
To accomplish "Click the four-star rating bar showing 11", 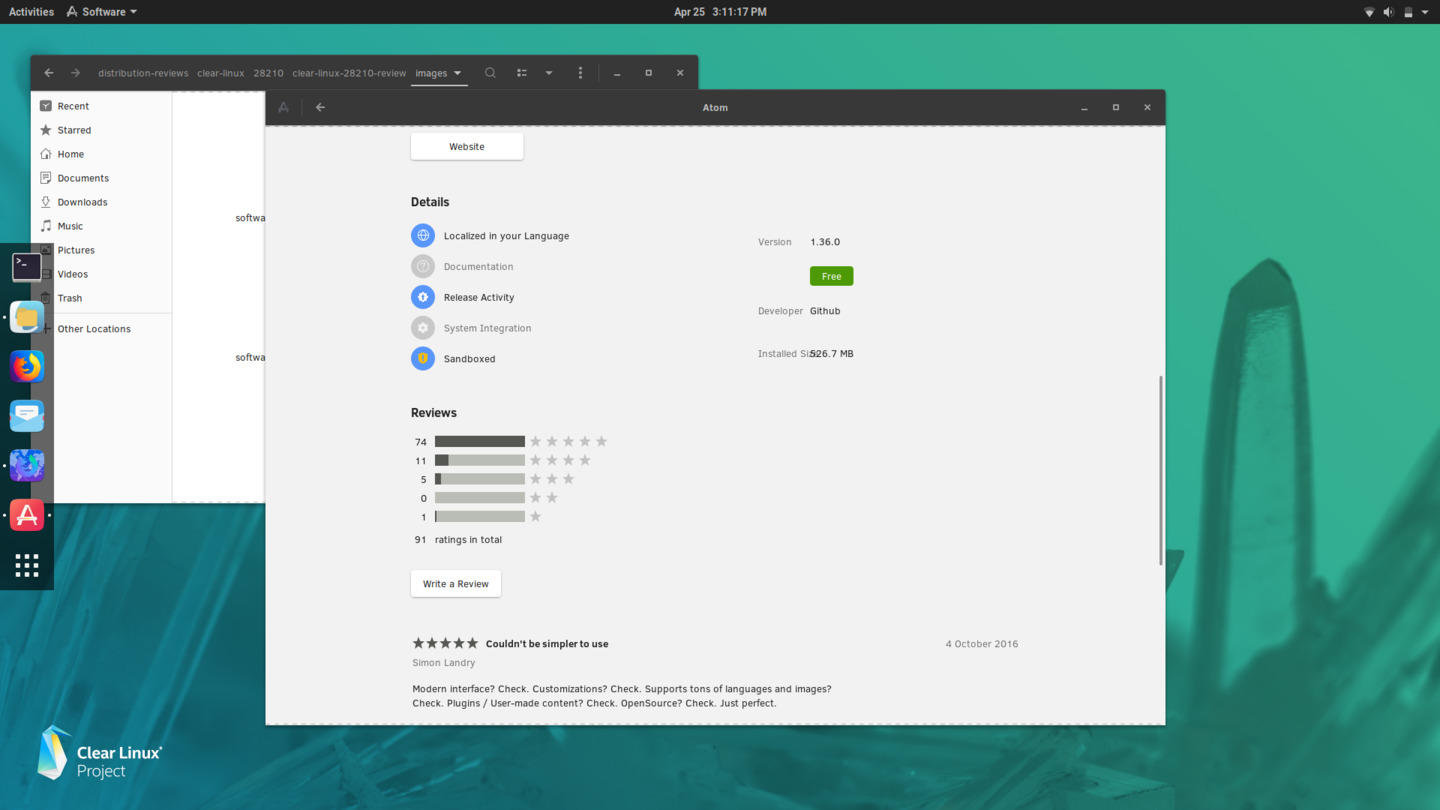I will pyautogui.click(x=480, y=460).
